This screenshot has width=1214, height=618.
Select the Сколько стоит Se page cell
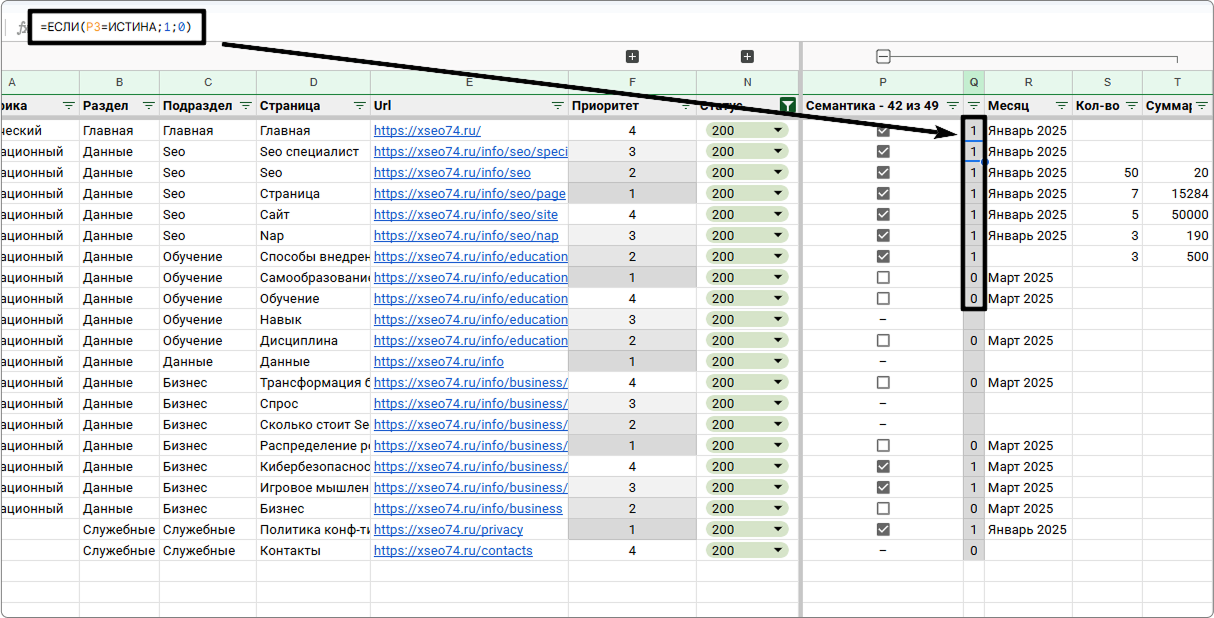[x=313, y=424]
